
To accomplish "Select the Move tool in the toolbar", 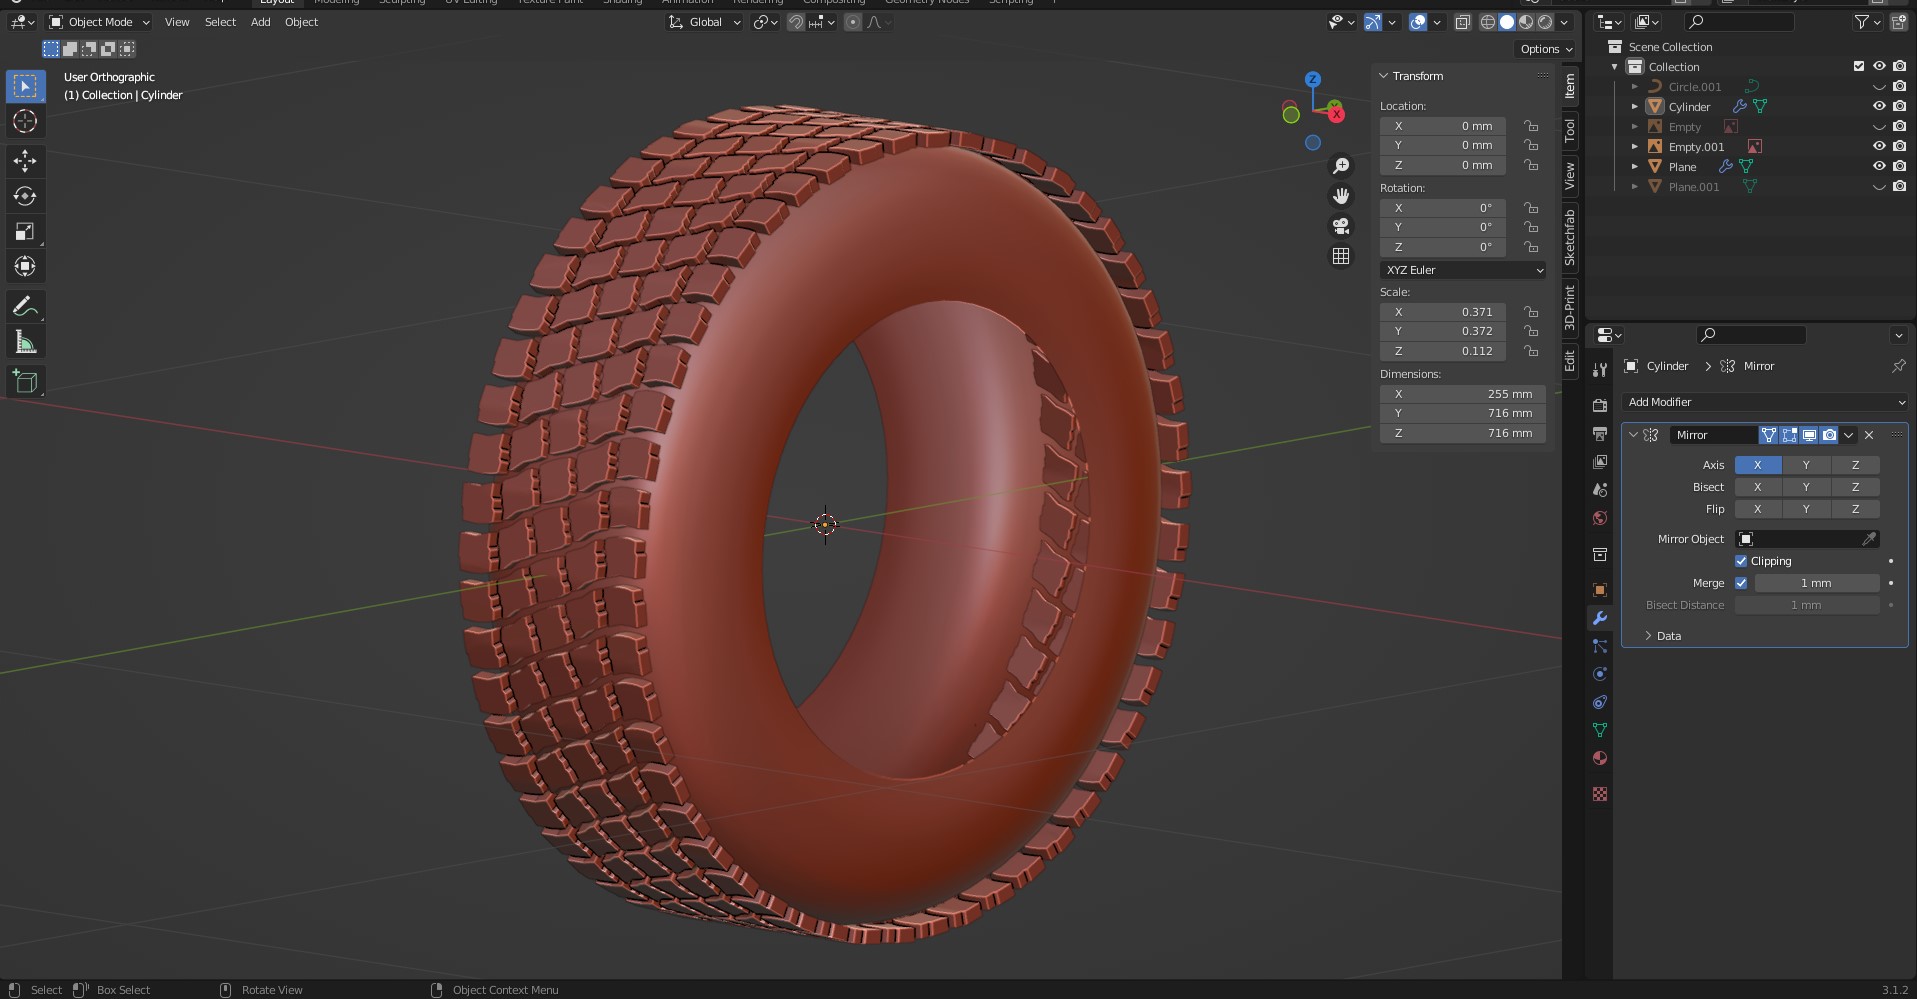I will click(25, 161).
